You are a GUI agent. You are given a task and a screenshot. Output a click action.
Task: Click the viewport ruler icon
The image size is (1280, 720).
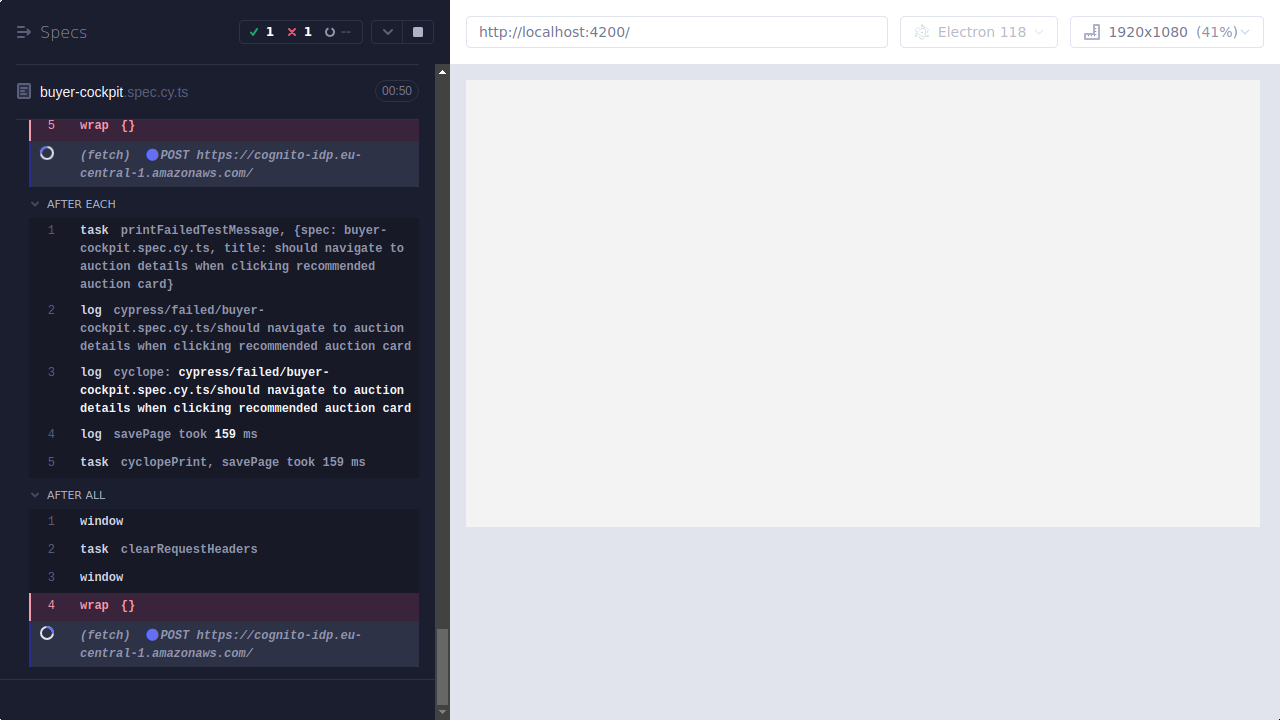pyautogui.click(x=1092, y=32)
